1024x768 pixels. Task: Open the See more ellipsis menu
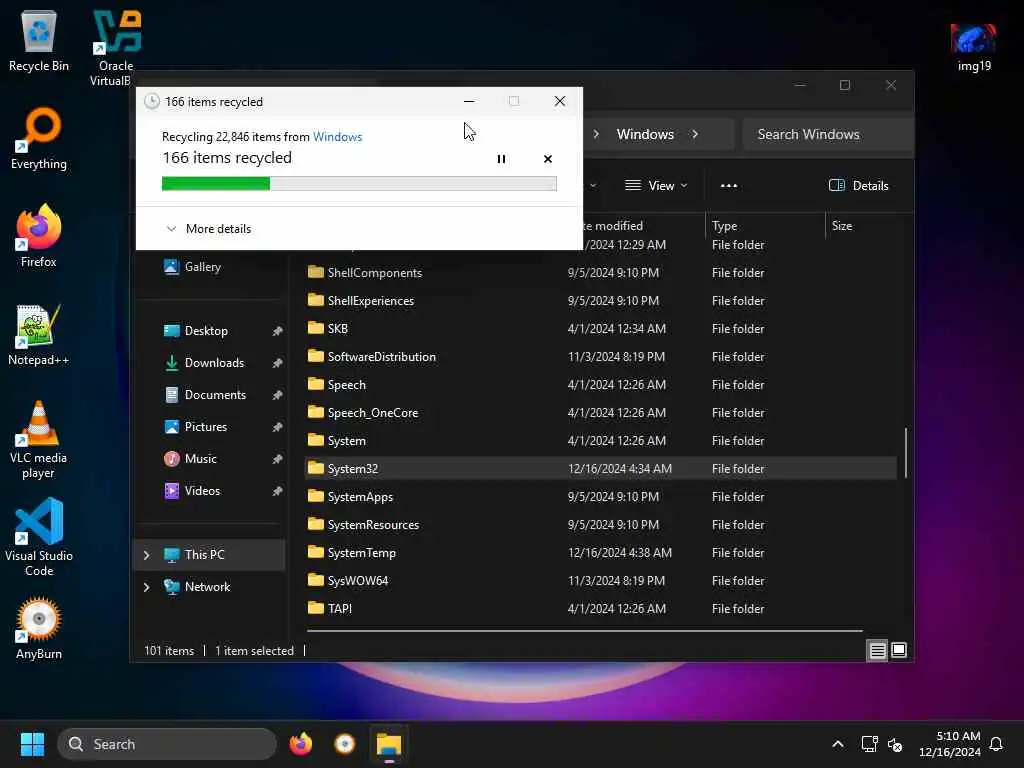pyautogui.click(x=729, y=185)
